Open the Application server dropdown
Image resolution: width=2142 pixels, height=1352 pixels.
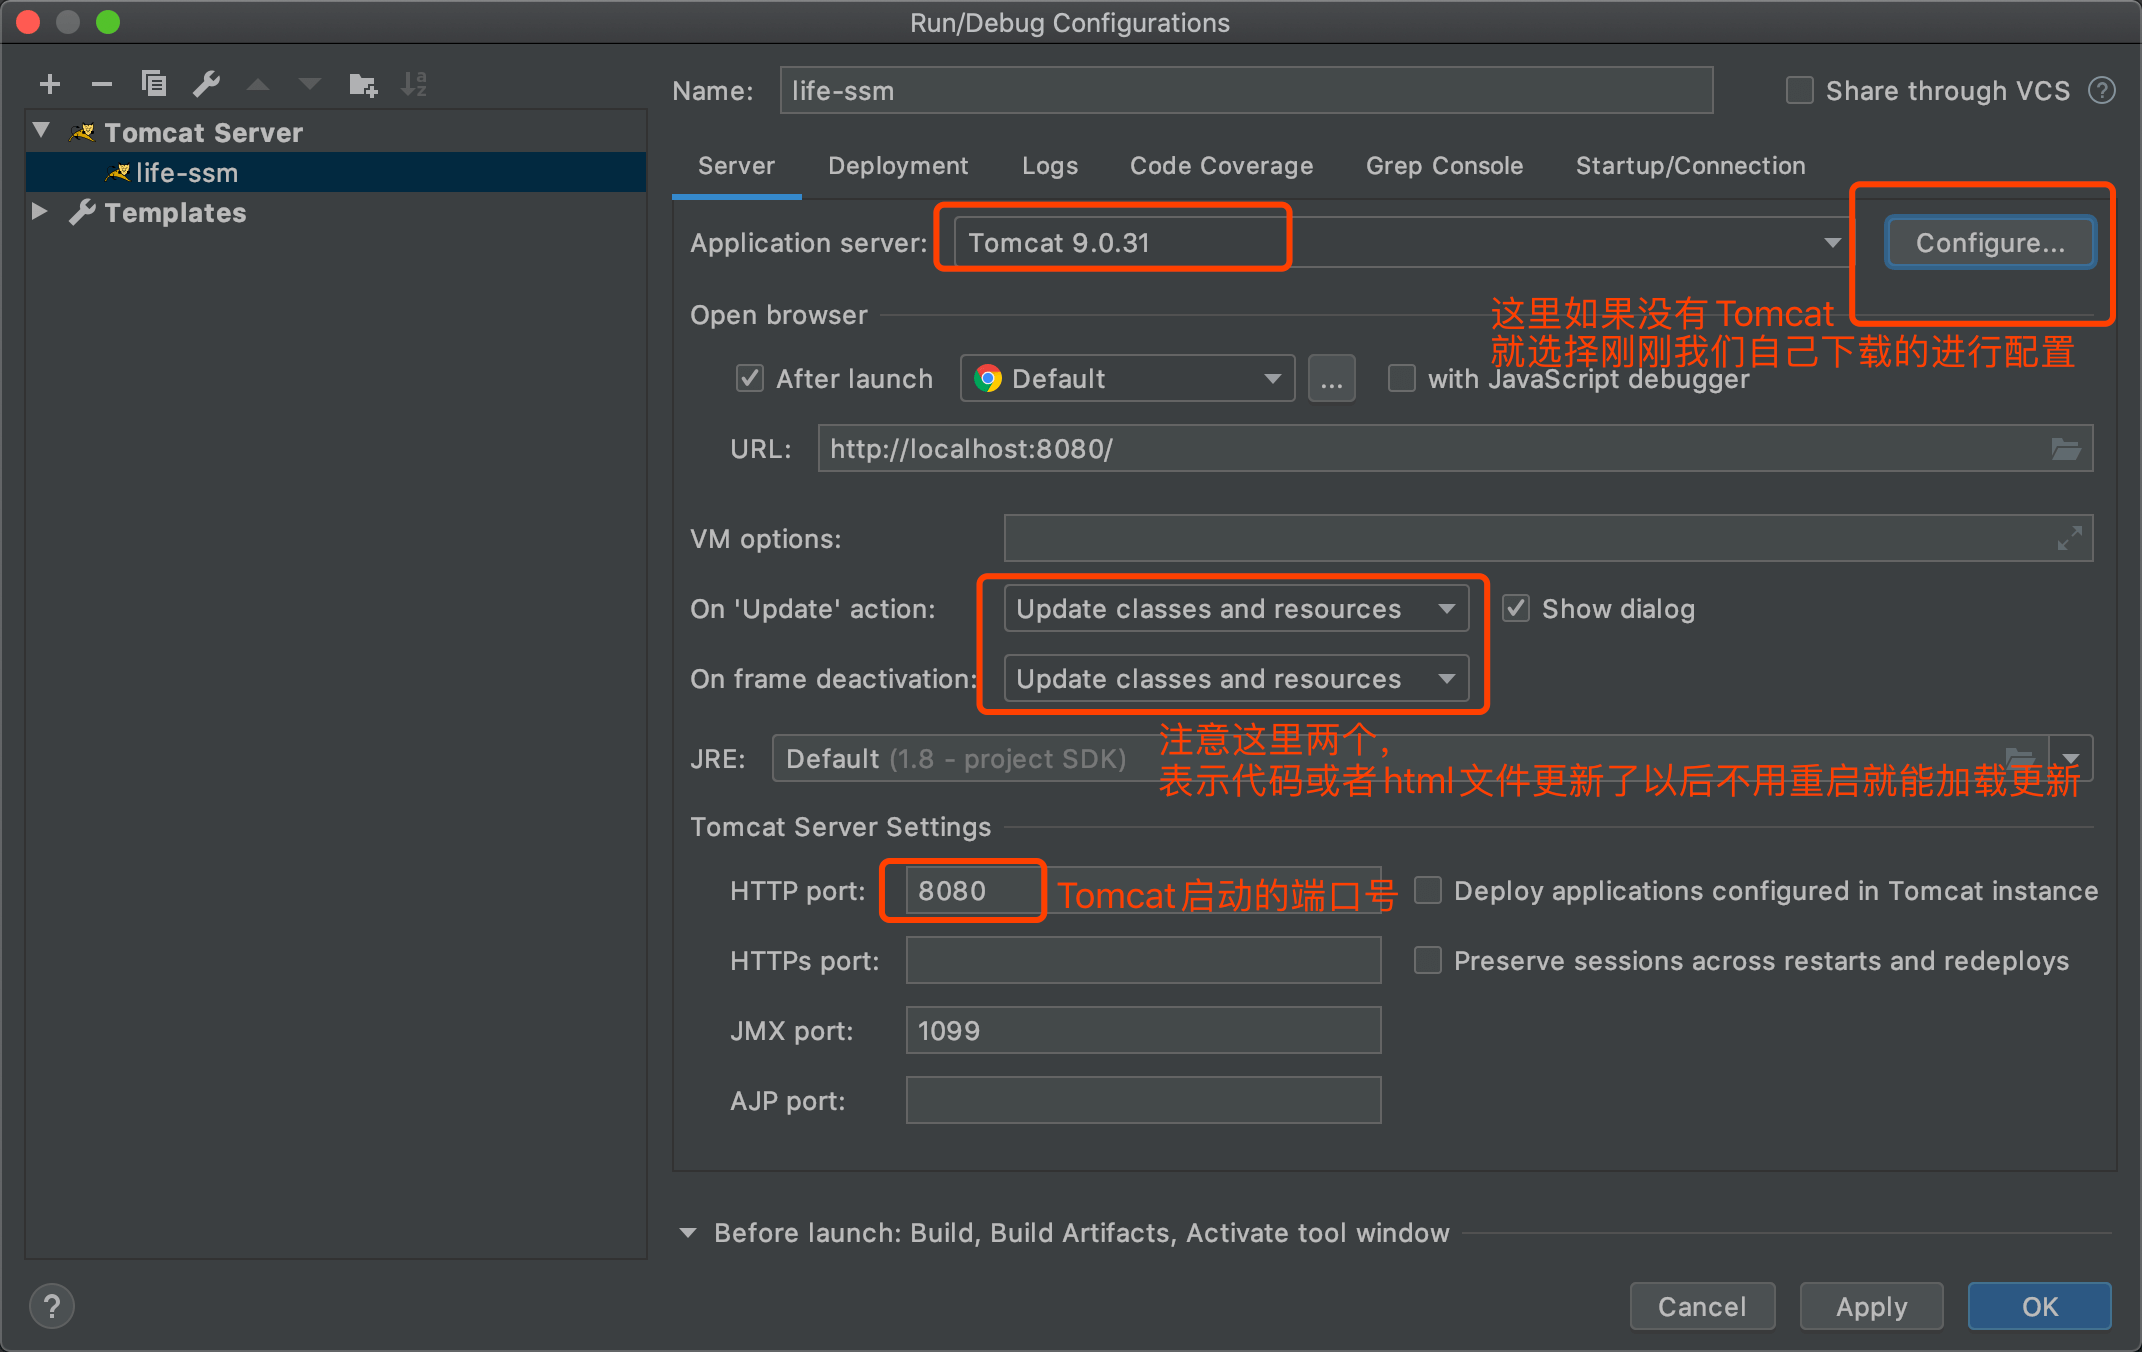point(1831,243)
